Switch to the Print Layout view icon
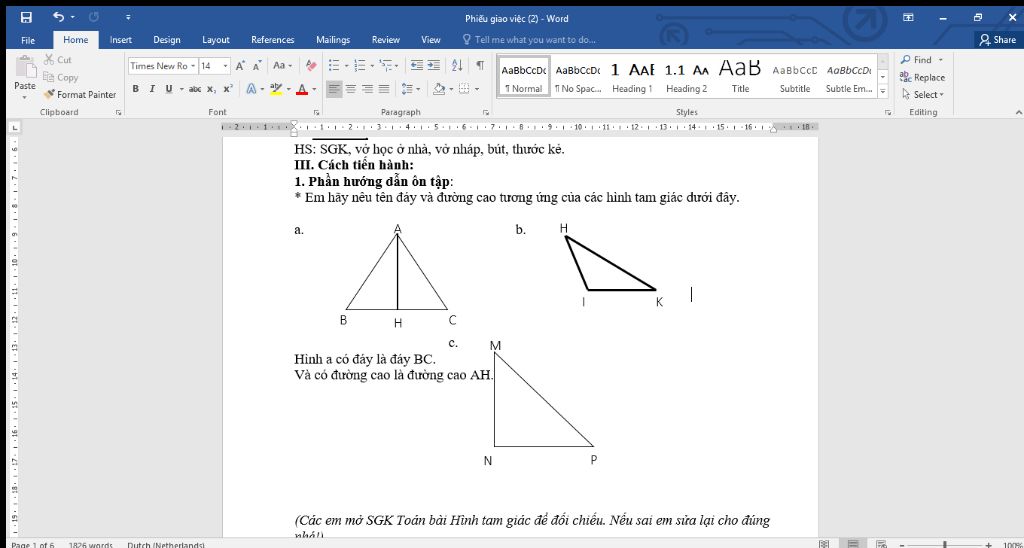Screen dimensions: 1024x548 click(853, 543)
